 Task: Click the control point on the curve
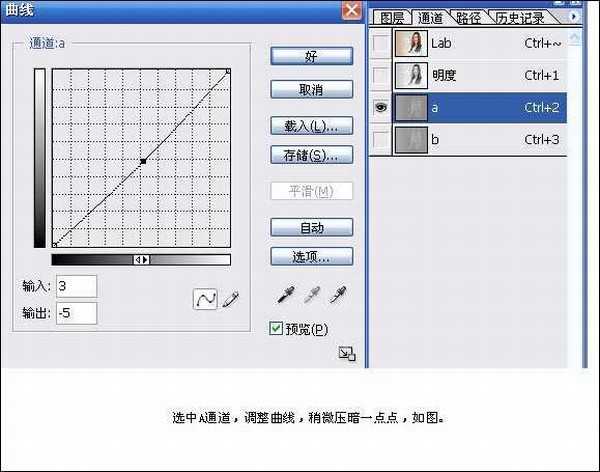(x=143, y=160)
